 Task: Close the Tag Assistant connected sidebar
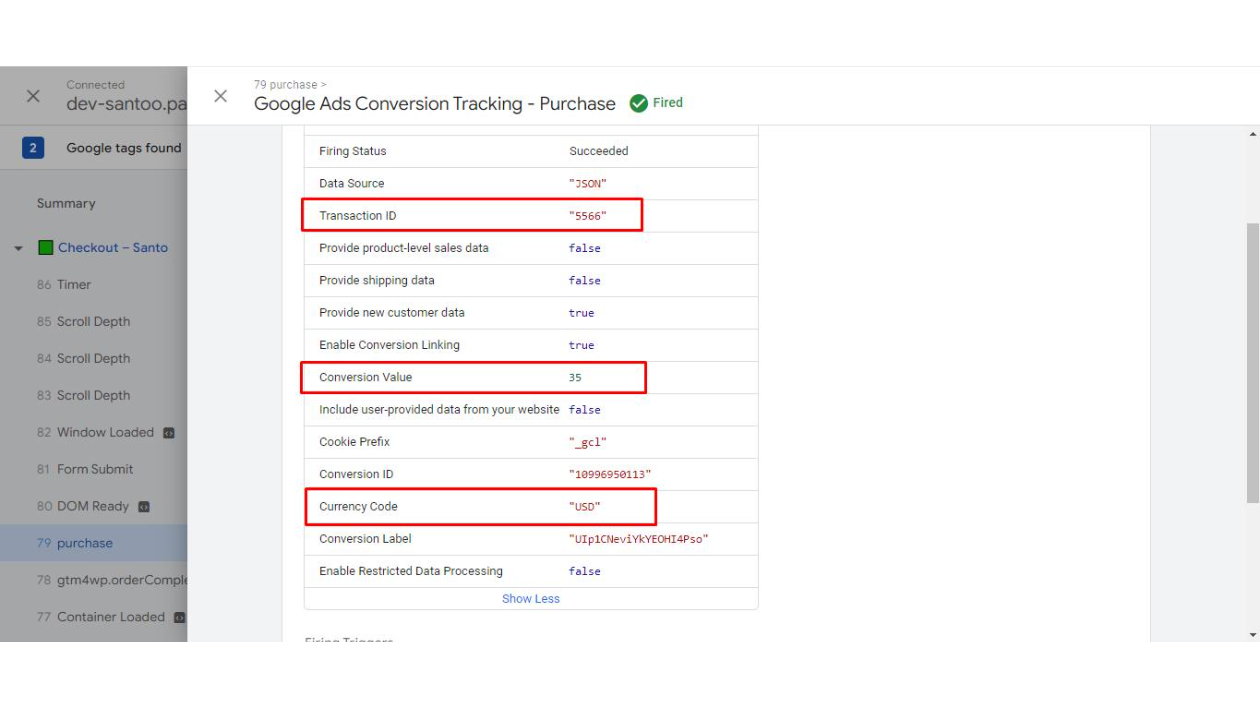coord(33,96)
